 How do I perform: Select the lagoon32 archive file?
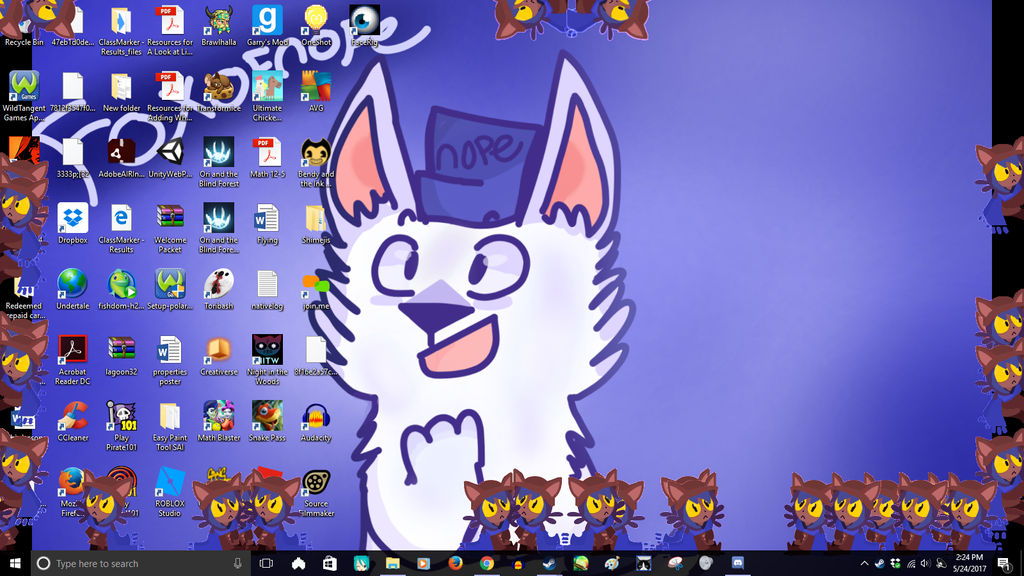(x=121, y=356)
